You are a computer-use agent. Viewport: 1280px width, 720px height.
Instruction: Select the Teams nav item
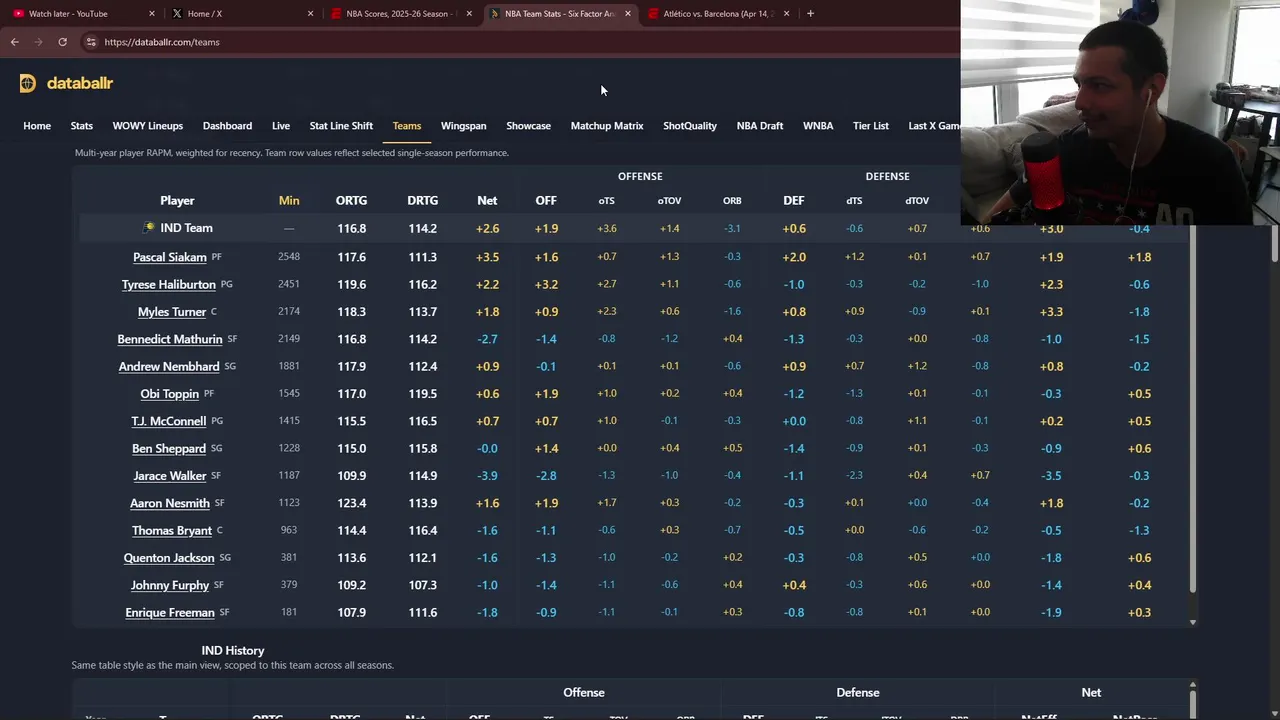point(407,126)
